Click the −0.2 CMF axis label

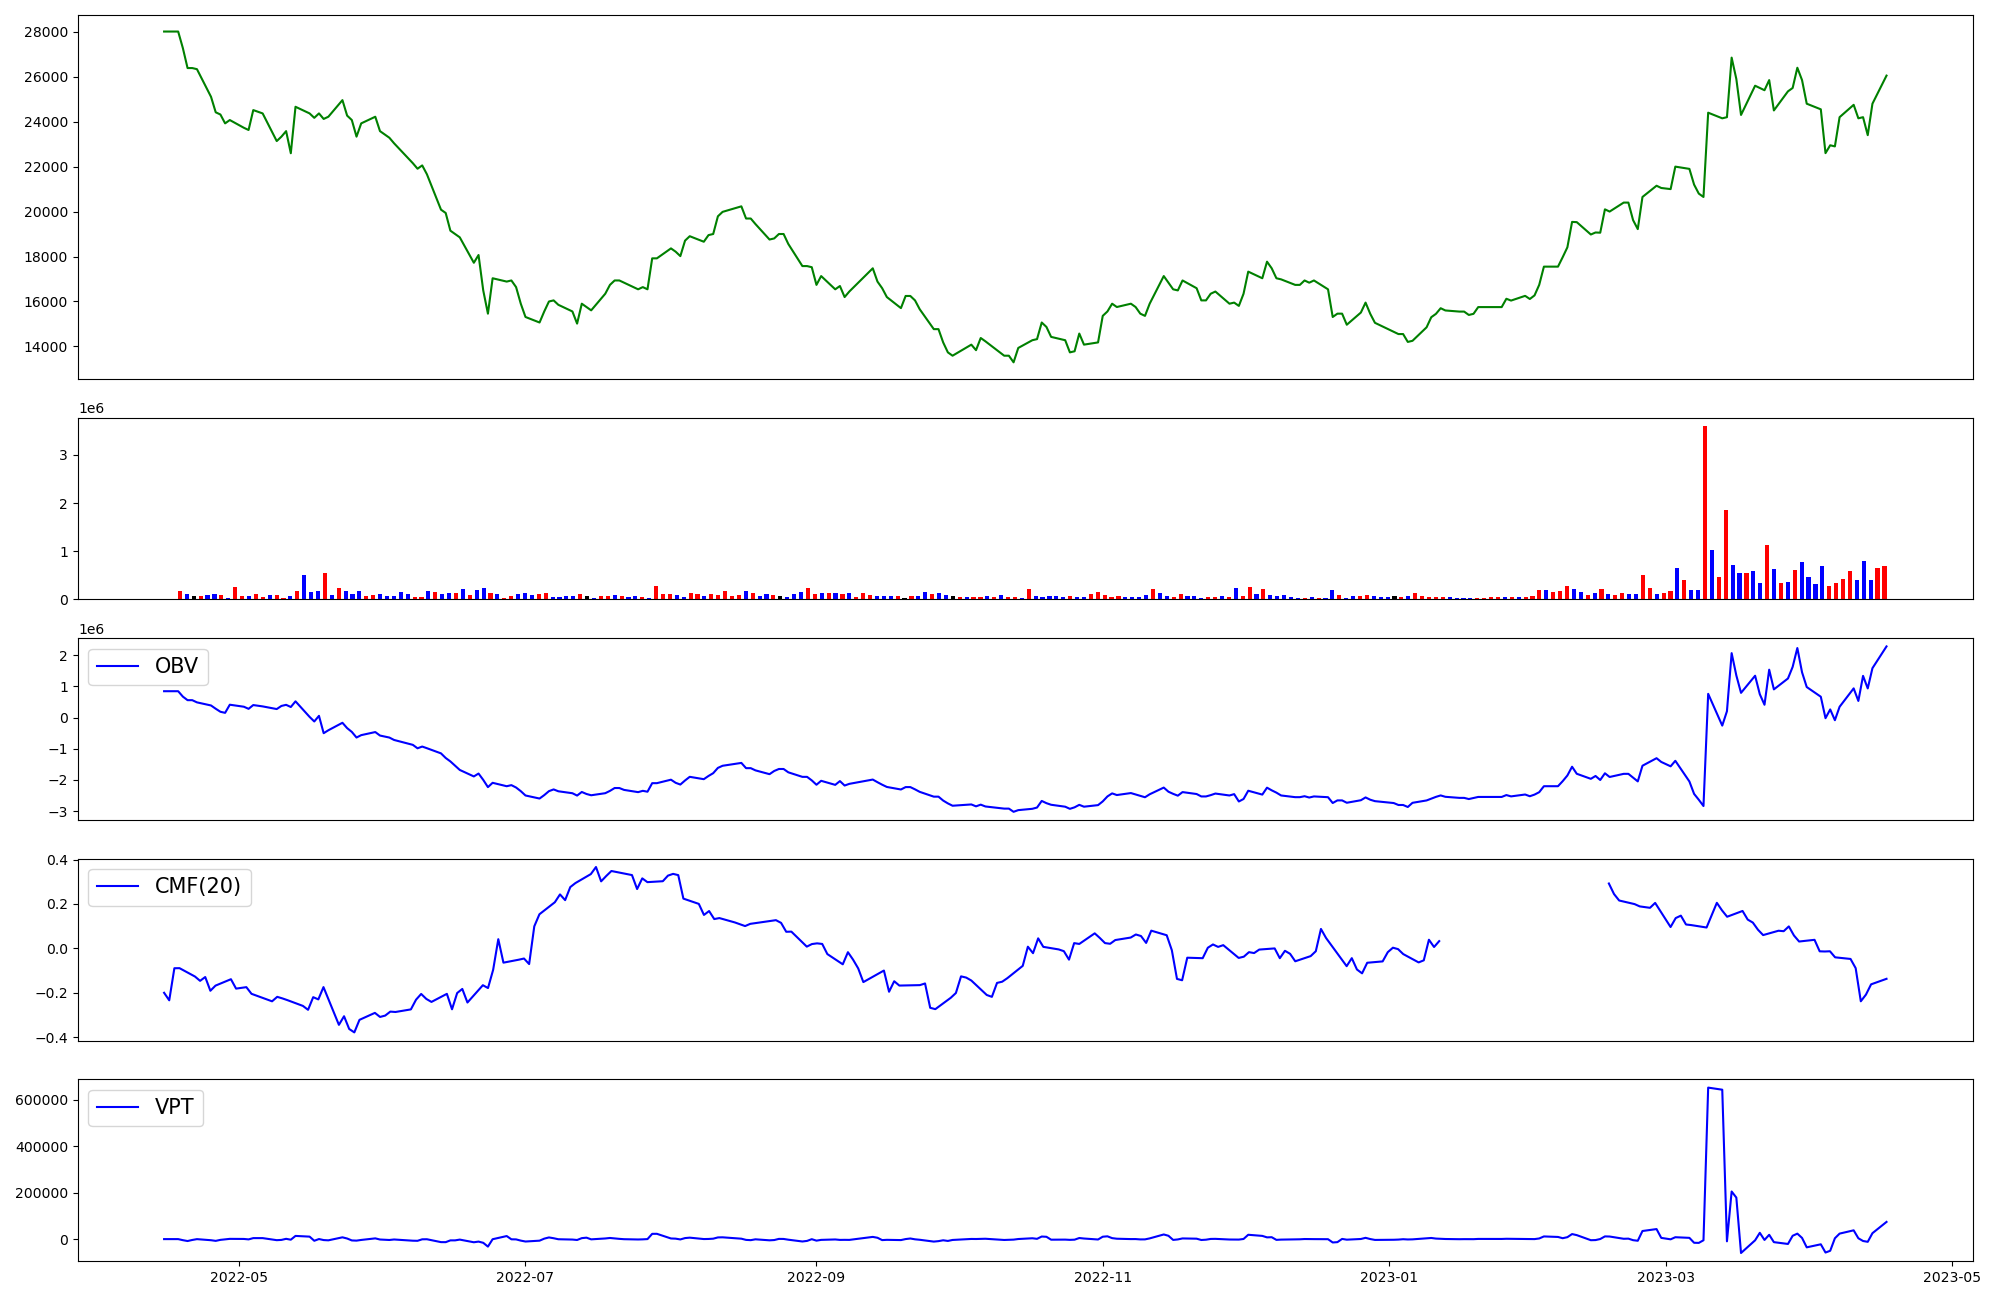point(52,993)
